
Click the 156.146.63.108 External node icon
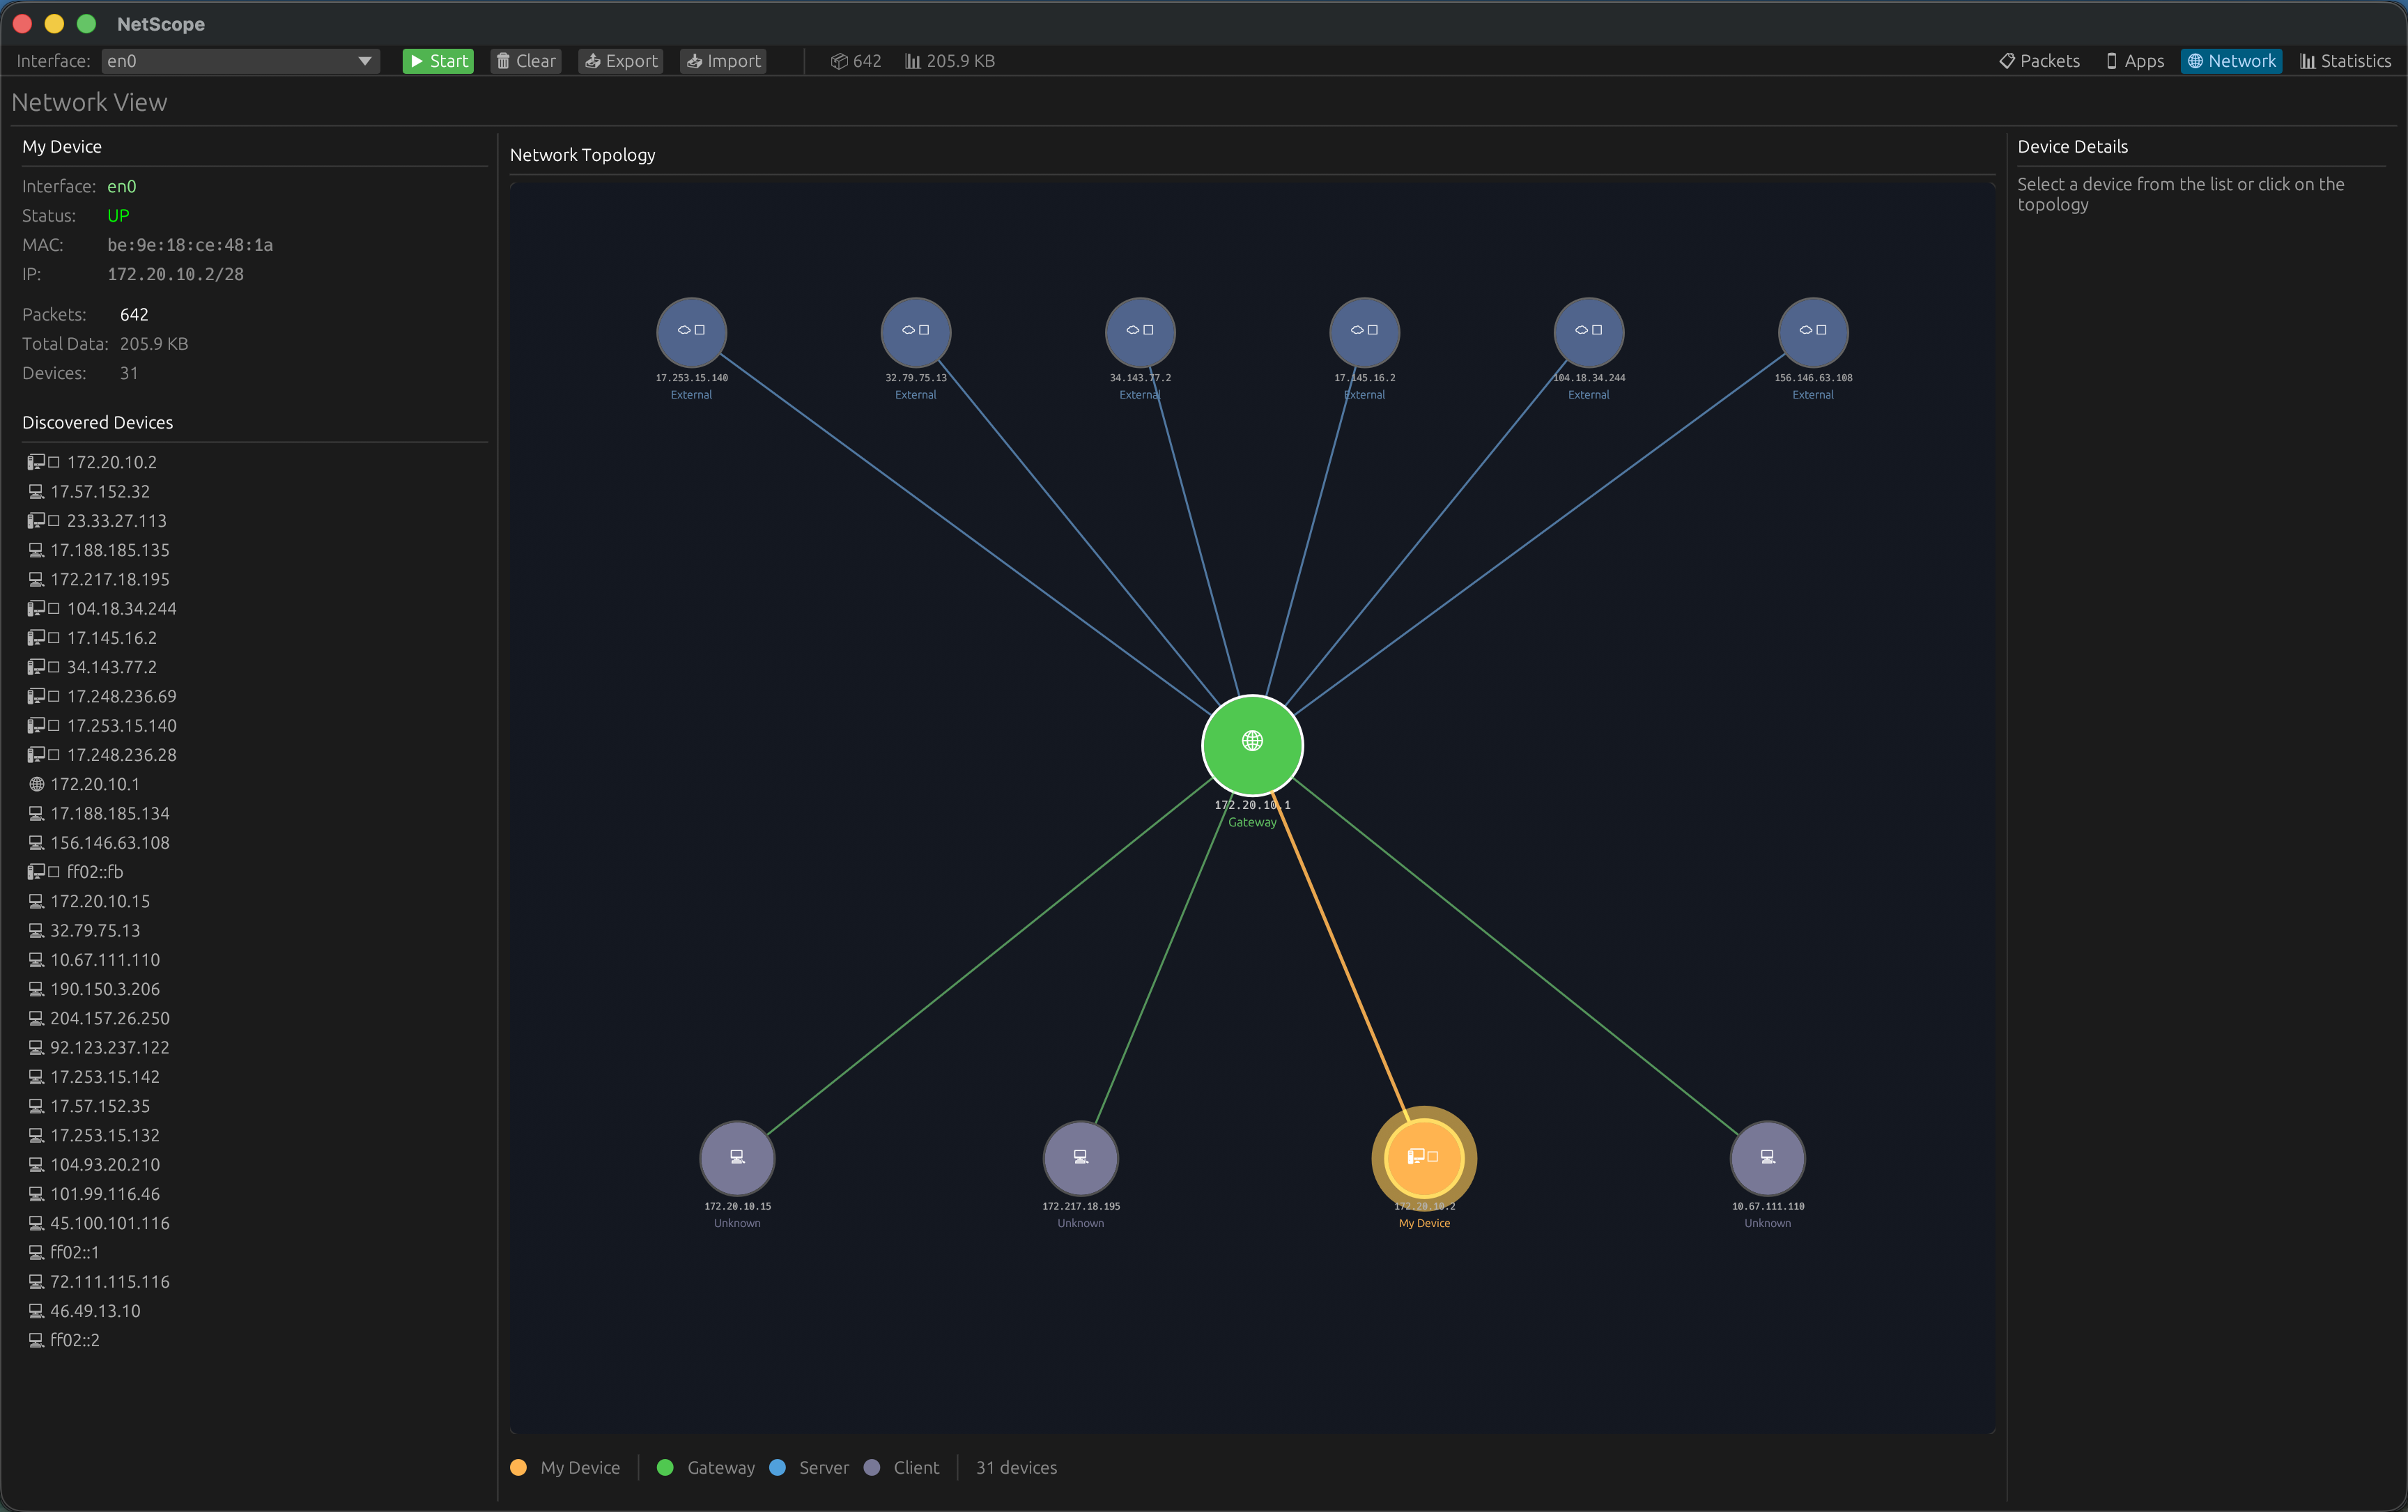point(1812,331)
